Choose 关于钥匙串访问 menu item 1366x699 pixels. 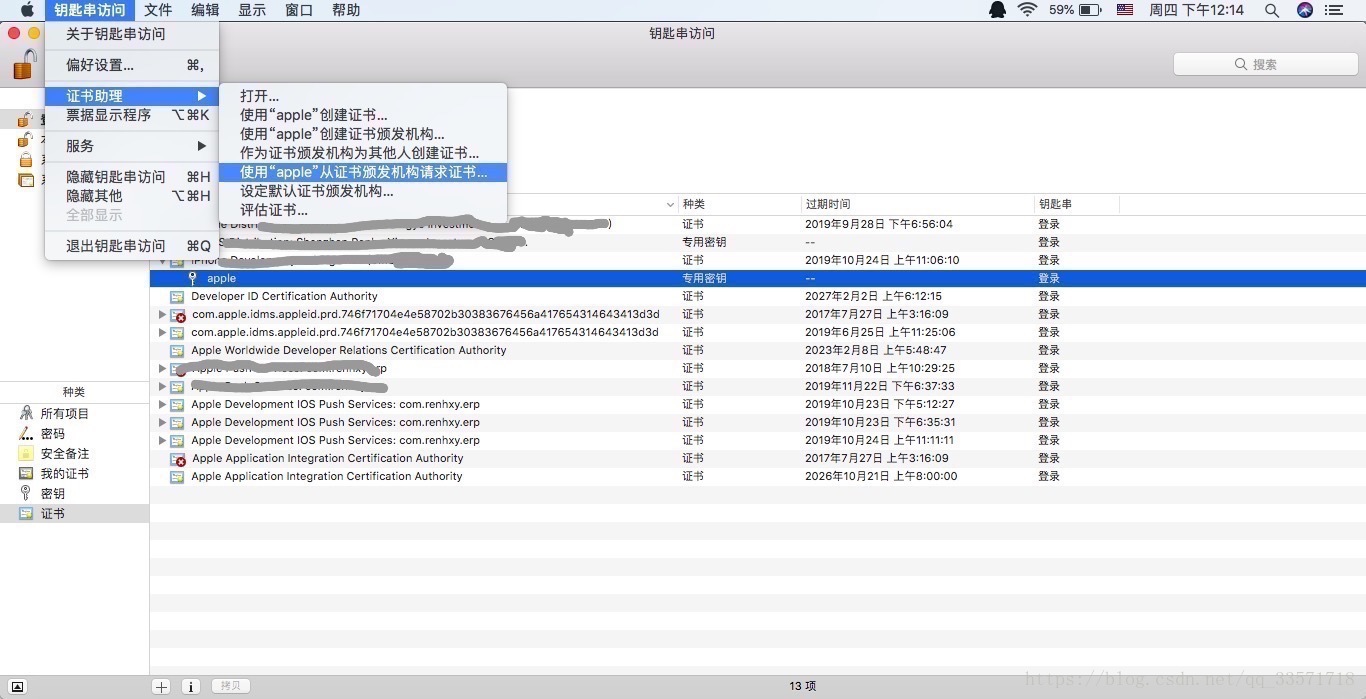point(132,34)
